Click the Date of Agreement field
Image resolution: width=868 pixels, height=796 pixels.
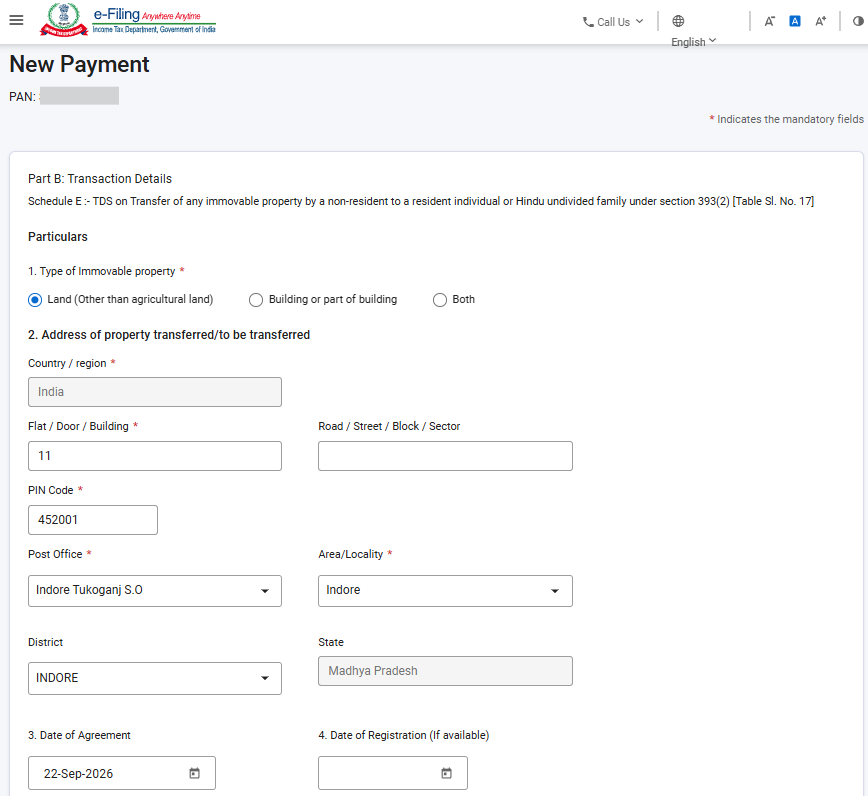pos(122,773)
